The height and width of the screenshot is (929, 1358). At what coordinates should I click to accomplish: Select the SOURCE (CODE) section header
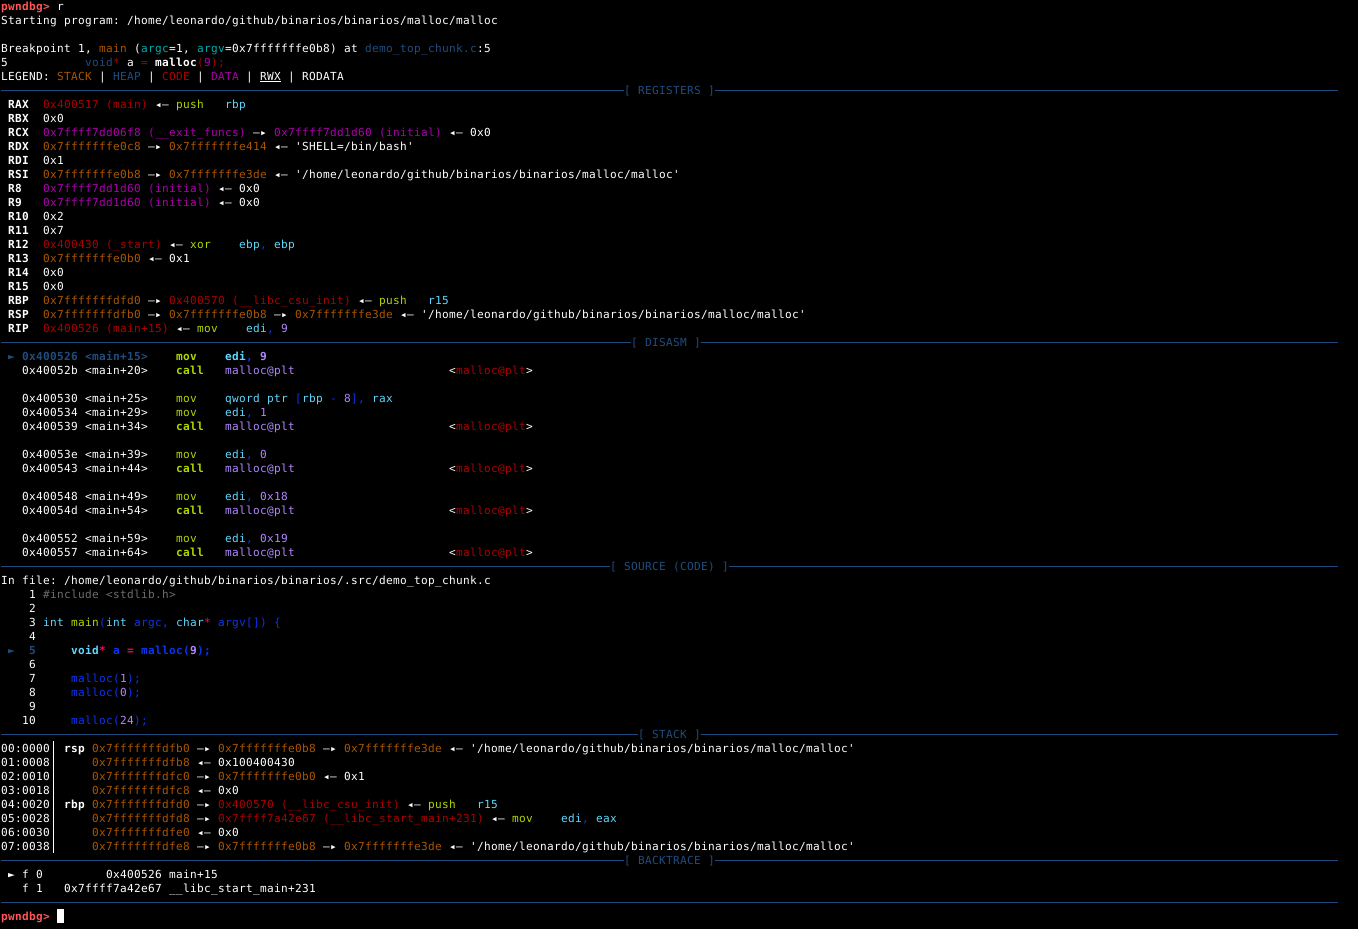(669, 567)
